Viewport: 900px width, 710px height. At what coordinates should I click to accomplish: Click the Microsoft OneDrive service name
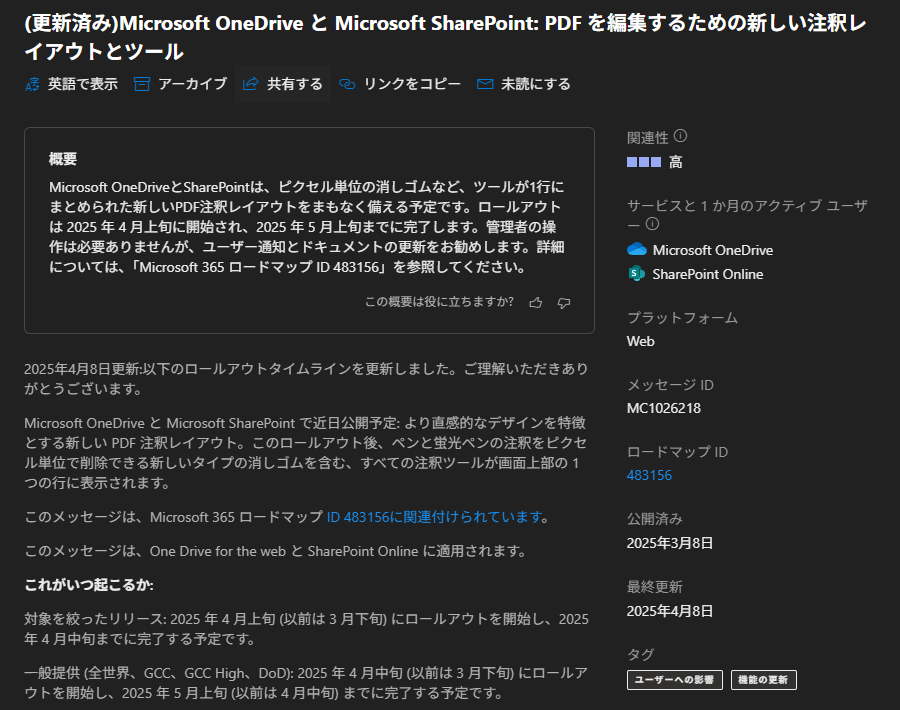pos(712,250)
